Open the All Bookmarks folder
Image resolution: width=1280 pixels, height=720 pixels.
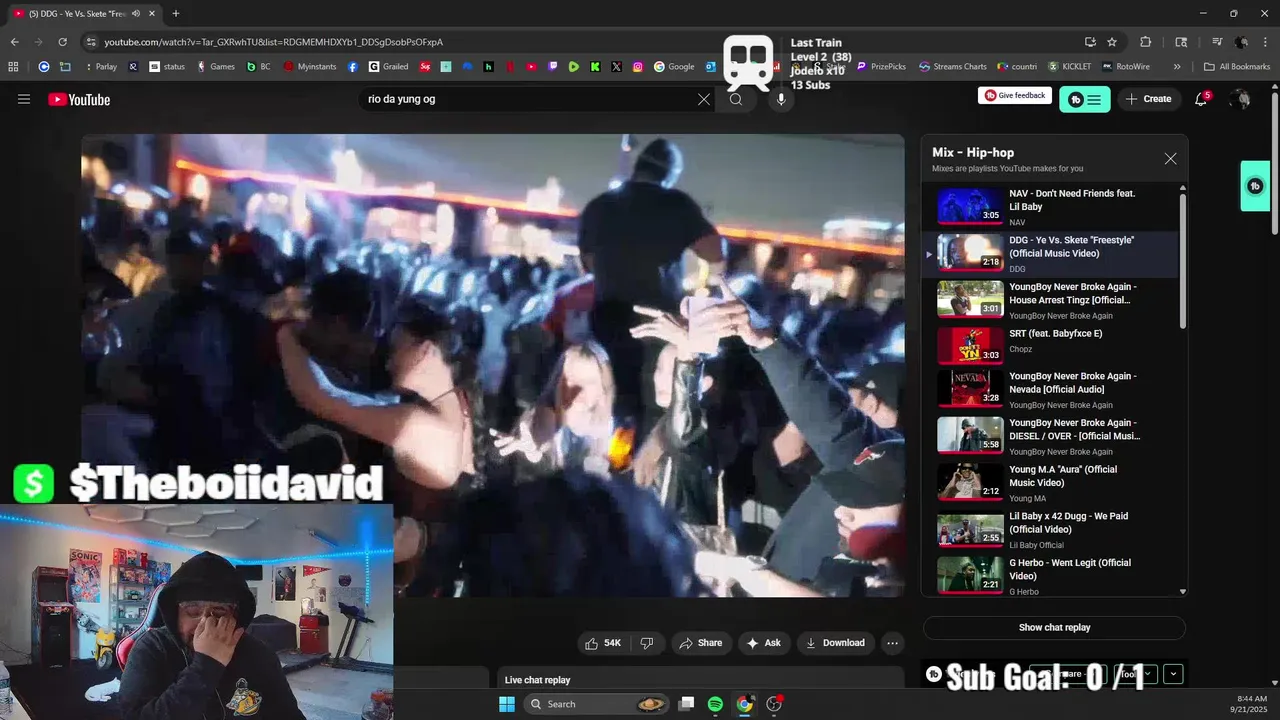pyautogui.click(x=1237, y=67)
